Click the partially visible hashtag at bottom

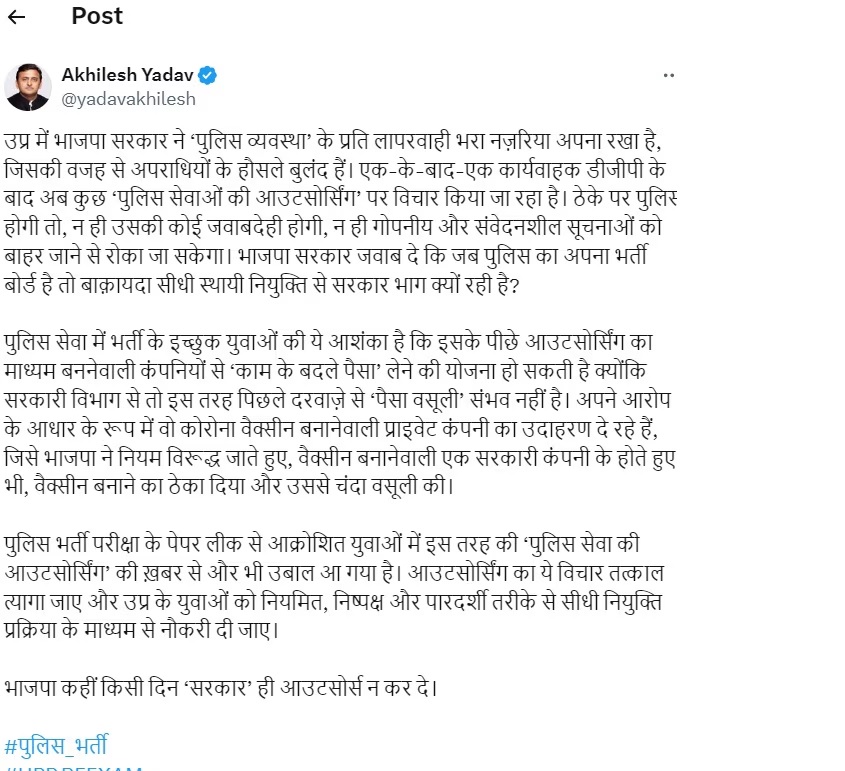[74, 768]
